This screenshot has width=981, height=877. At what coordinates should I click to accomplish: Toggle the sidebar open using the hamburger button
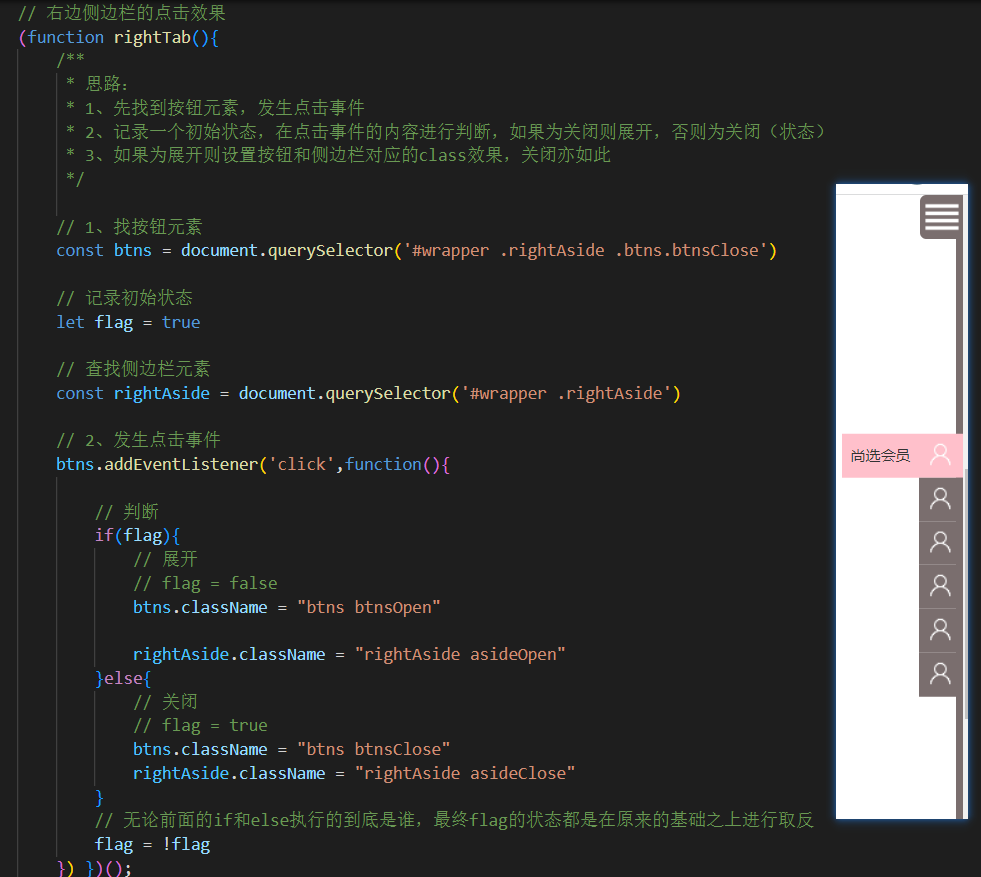[x=940, y=217]
